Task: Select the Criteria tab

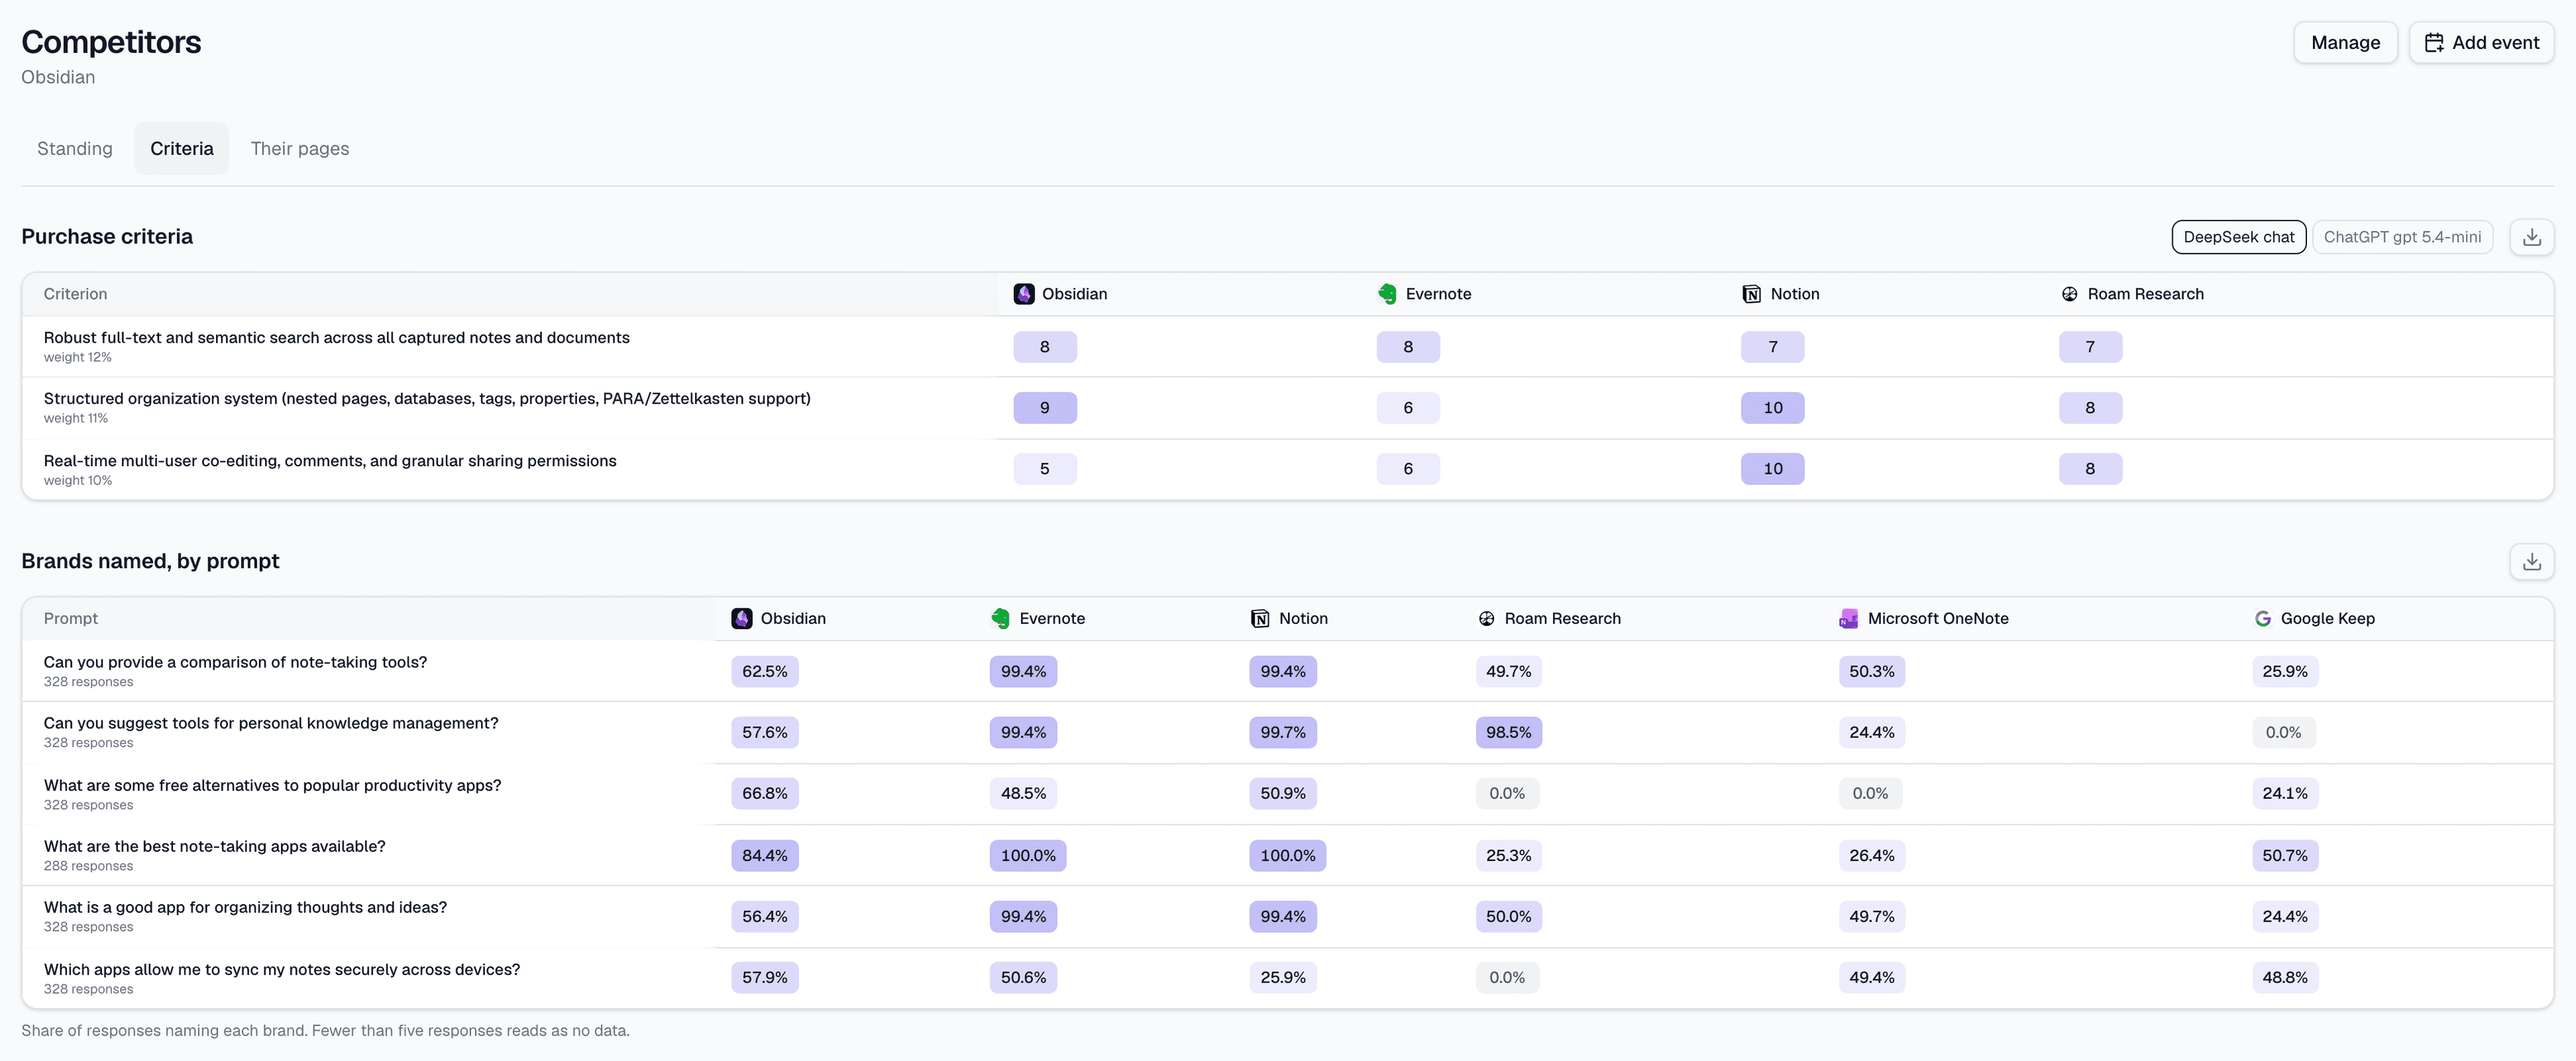Action: click(x=182, y=148)
